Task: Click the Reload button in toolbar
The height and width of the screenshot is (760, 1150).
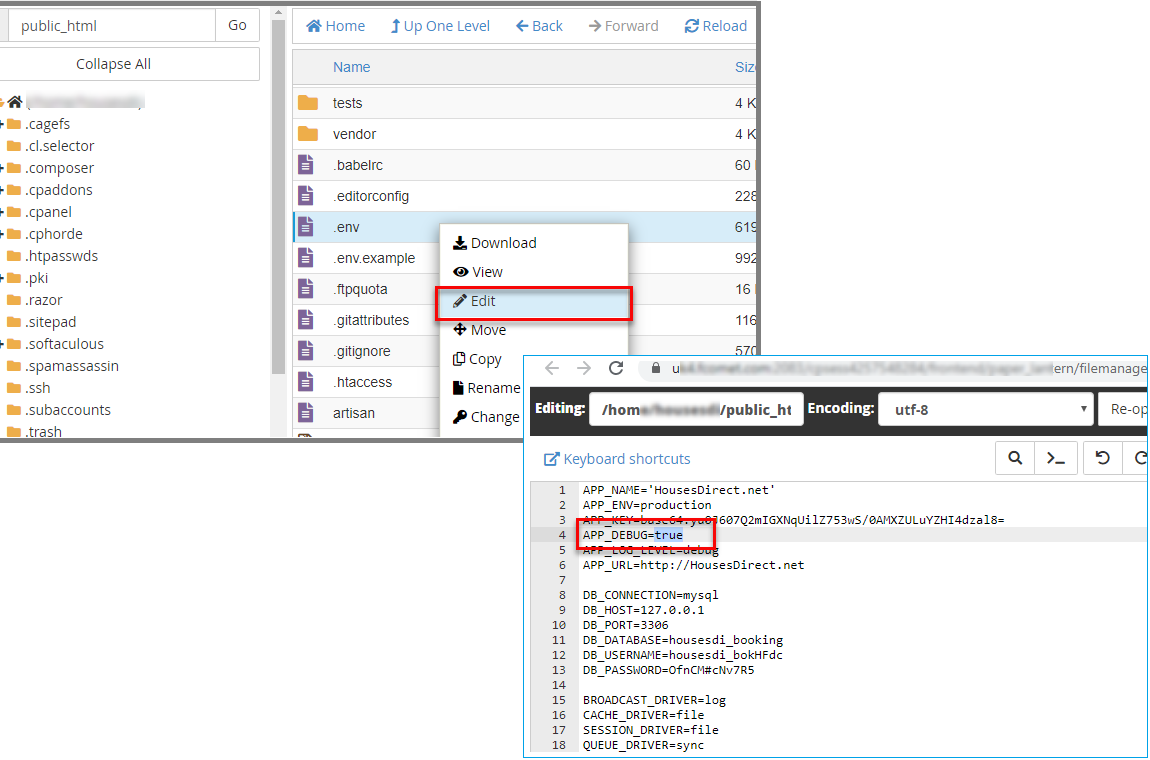Action: click(715, 26)
